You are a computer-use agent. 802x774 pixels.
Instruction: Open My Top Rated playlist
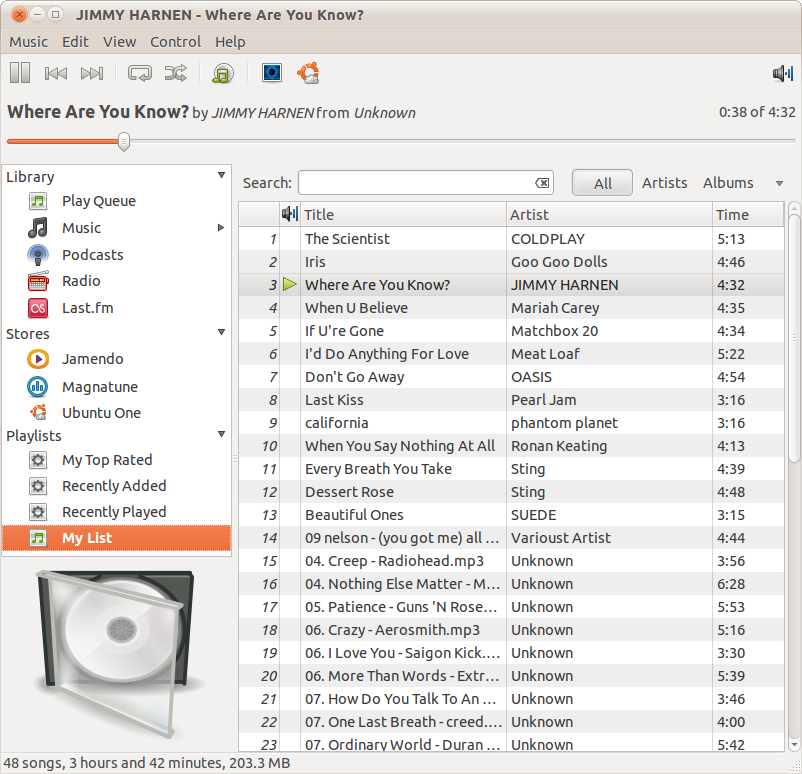[107, 459]
